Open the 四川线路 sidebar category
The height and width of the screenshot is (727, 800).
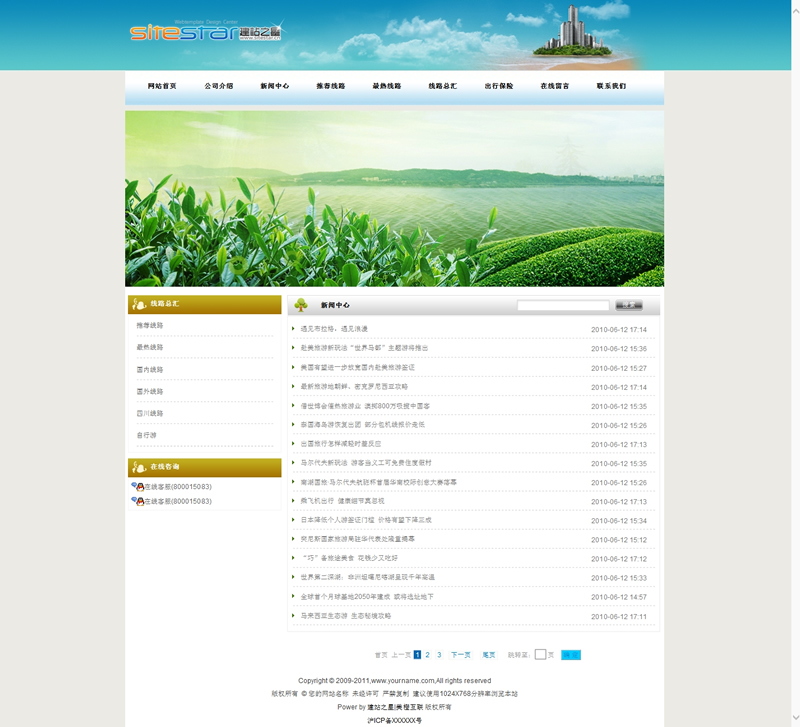pos(150,413)
